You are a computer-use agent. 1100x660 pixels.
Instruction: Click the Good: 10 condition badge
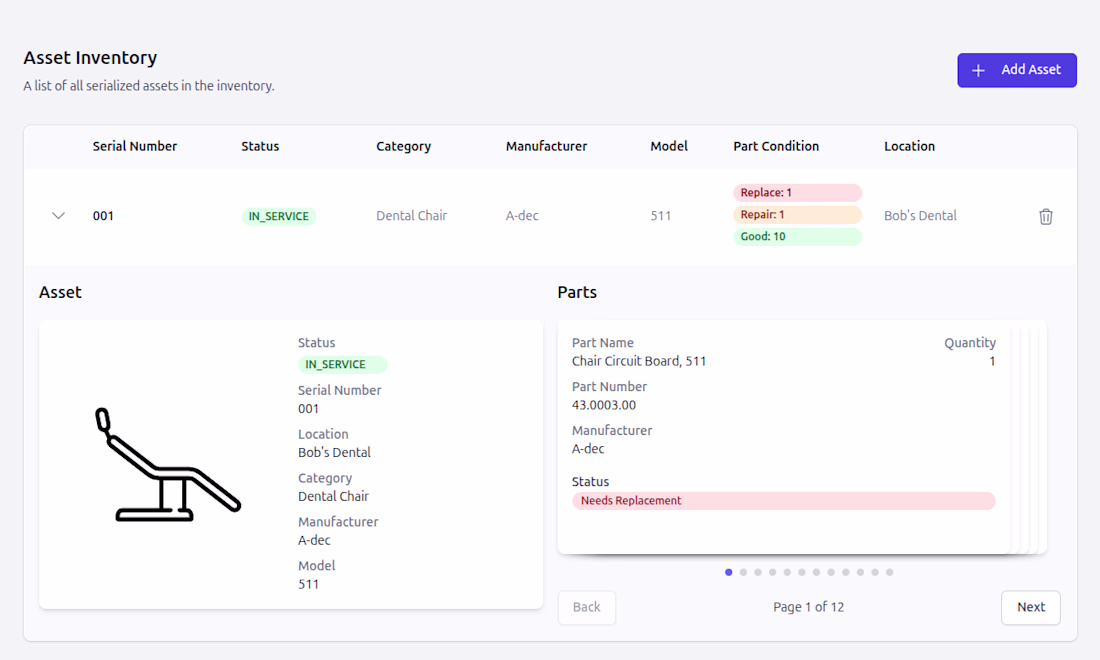point(797,237)
